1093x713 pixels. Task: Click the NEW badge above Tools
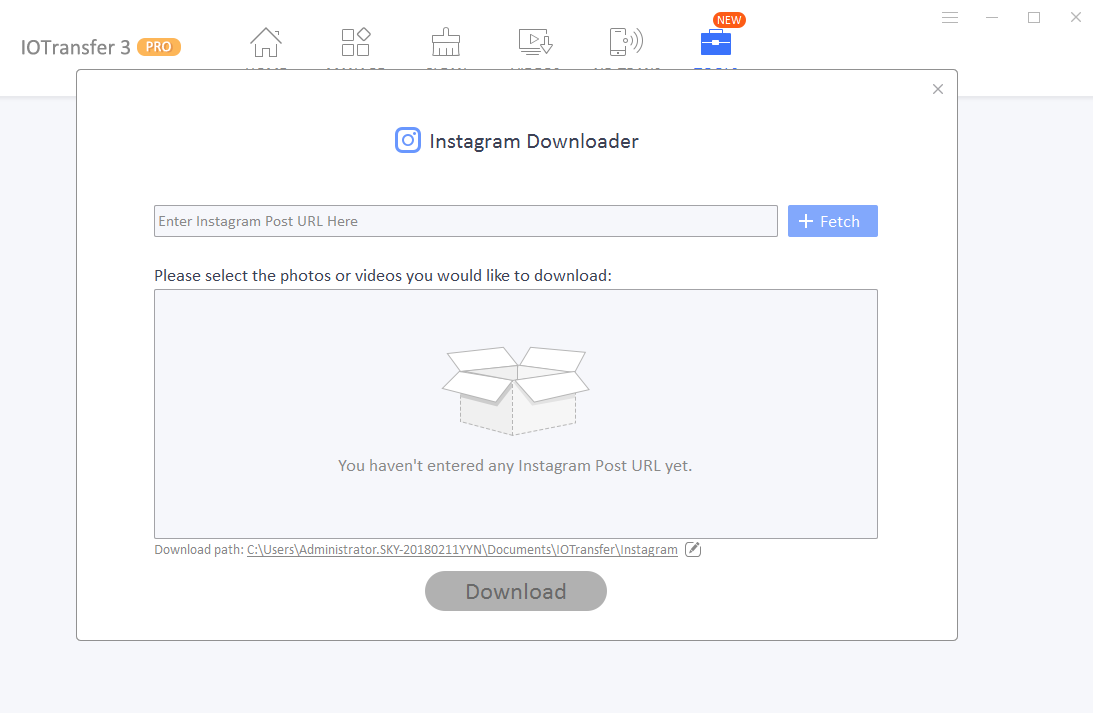tap(729, 20)
